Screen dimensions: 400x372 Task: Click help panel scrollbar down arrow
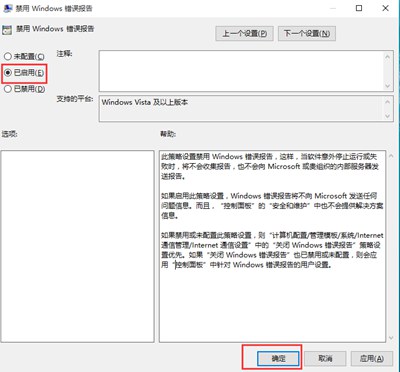391,338
